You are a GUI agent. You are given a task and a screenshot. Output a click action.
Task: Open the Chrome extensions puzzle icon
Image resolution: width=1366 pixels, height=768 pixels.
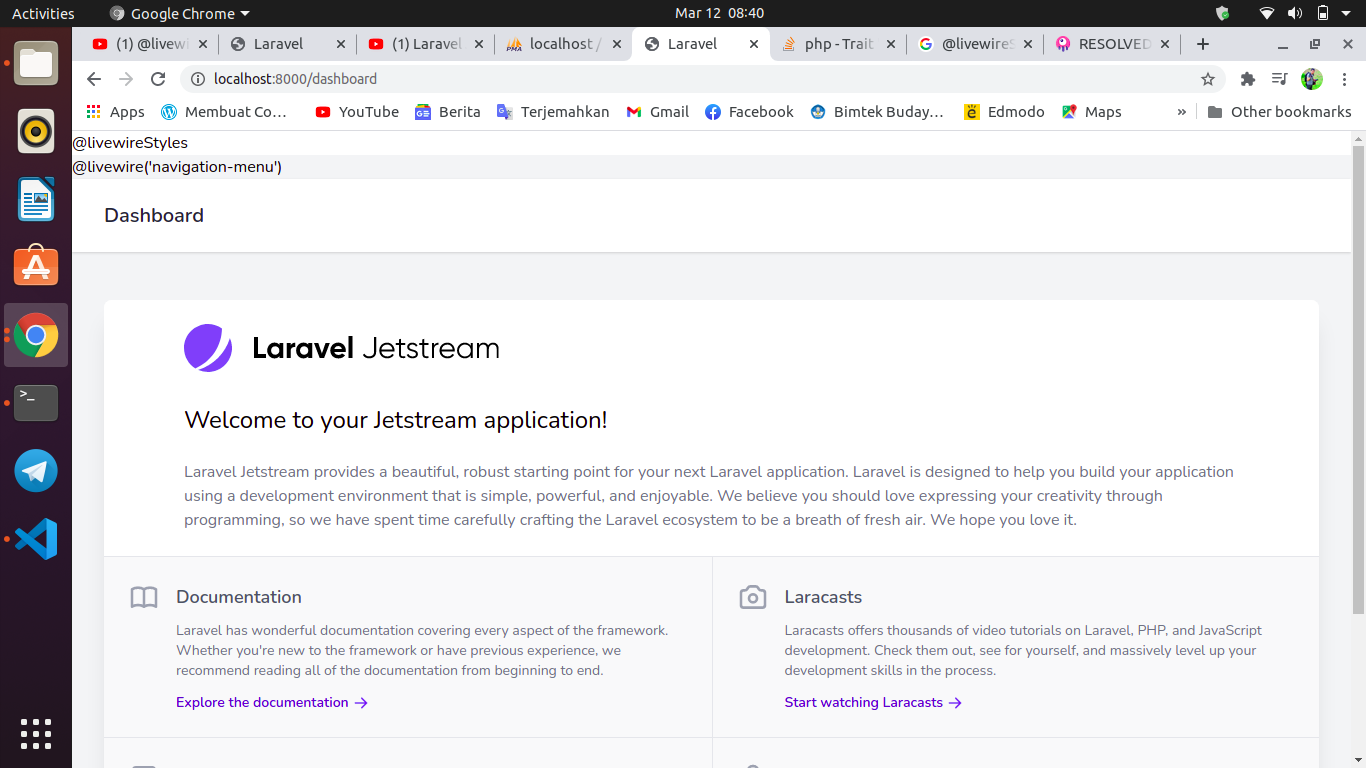click(1247, 79)
